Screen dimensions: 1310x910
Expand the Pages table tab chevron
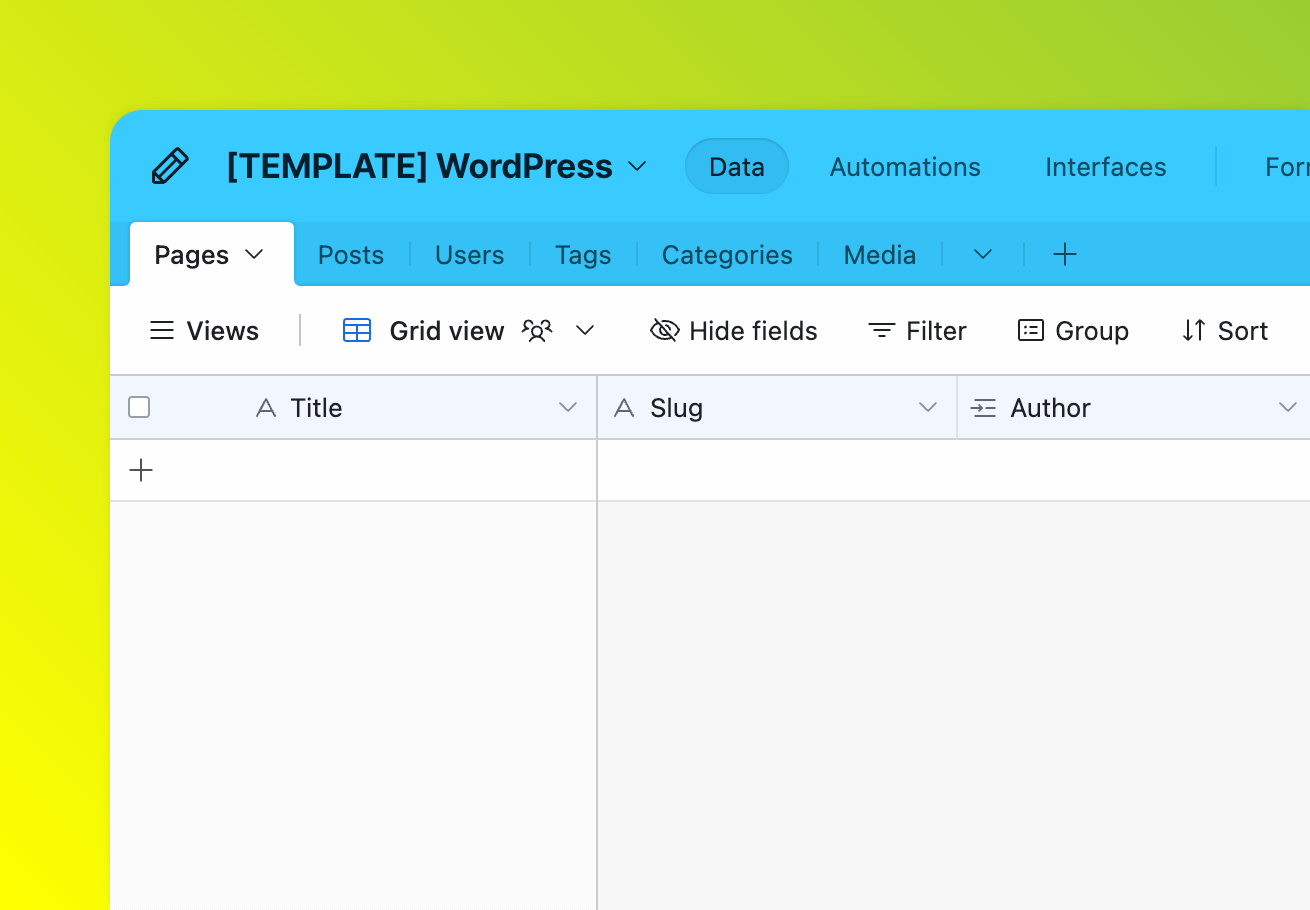(x=254, y=254)
